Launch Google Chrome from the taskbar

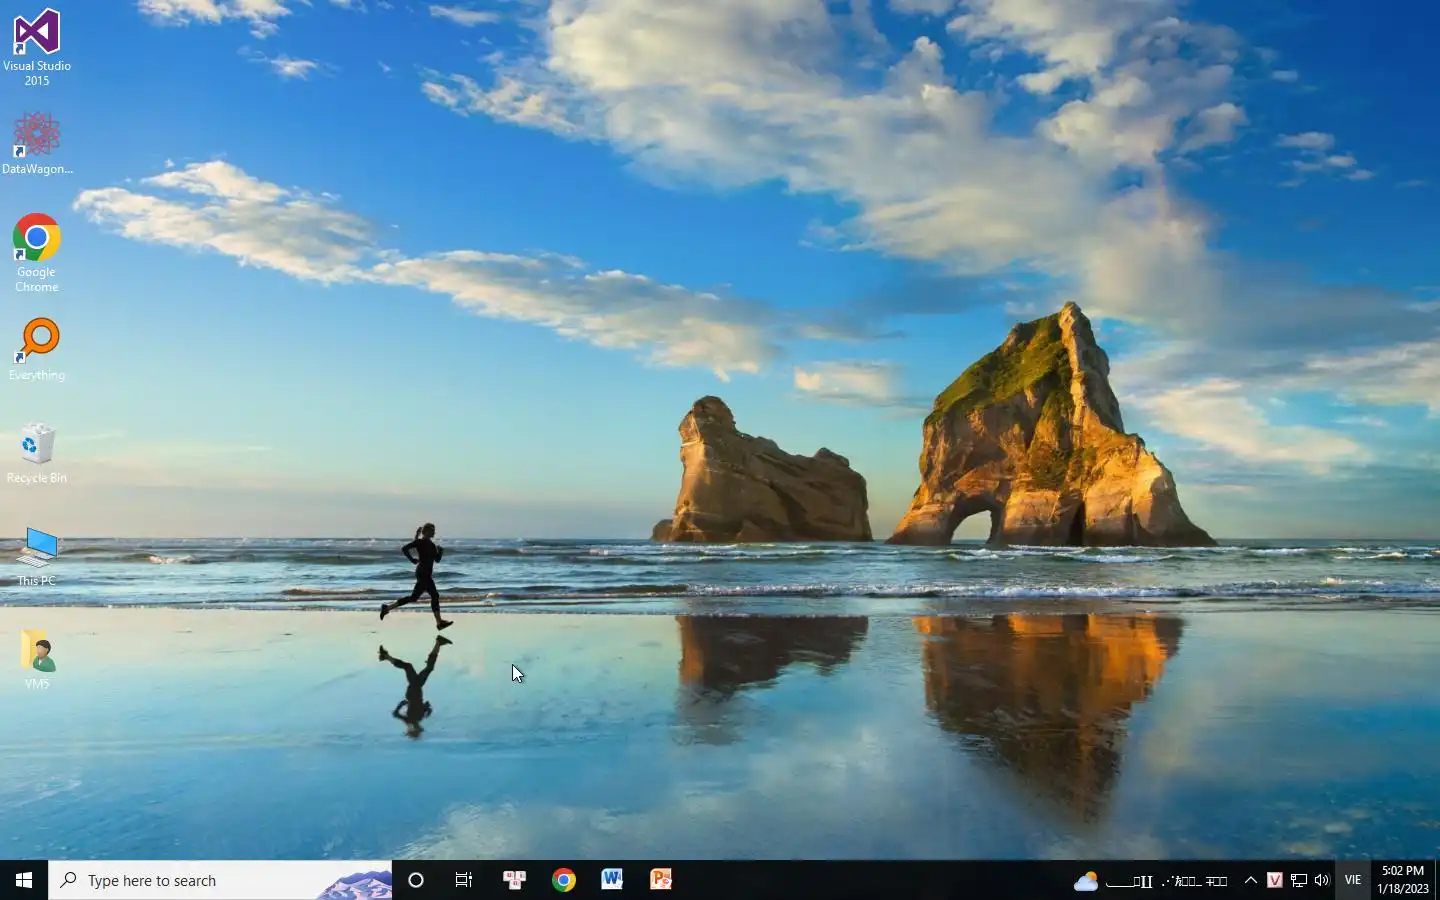point(564,880)
